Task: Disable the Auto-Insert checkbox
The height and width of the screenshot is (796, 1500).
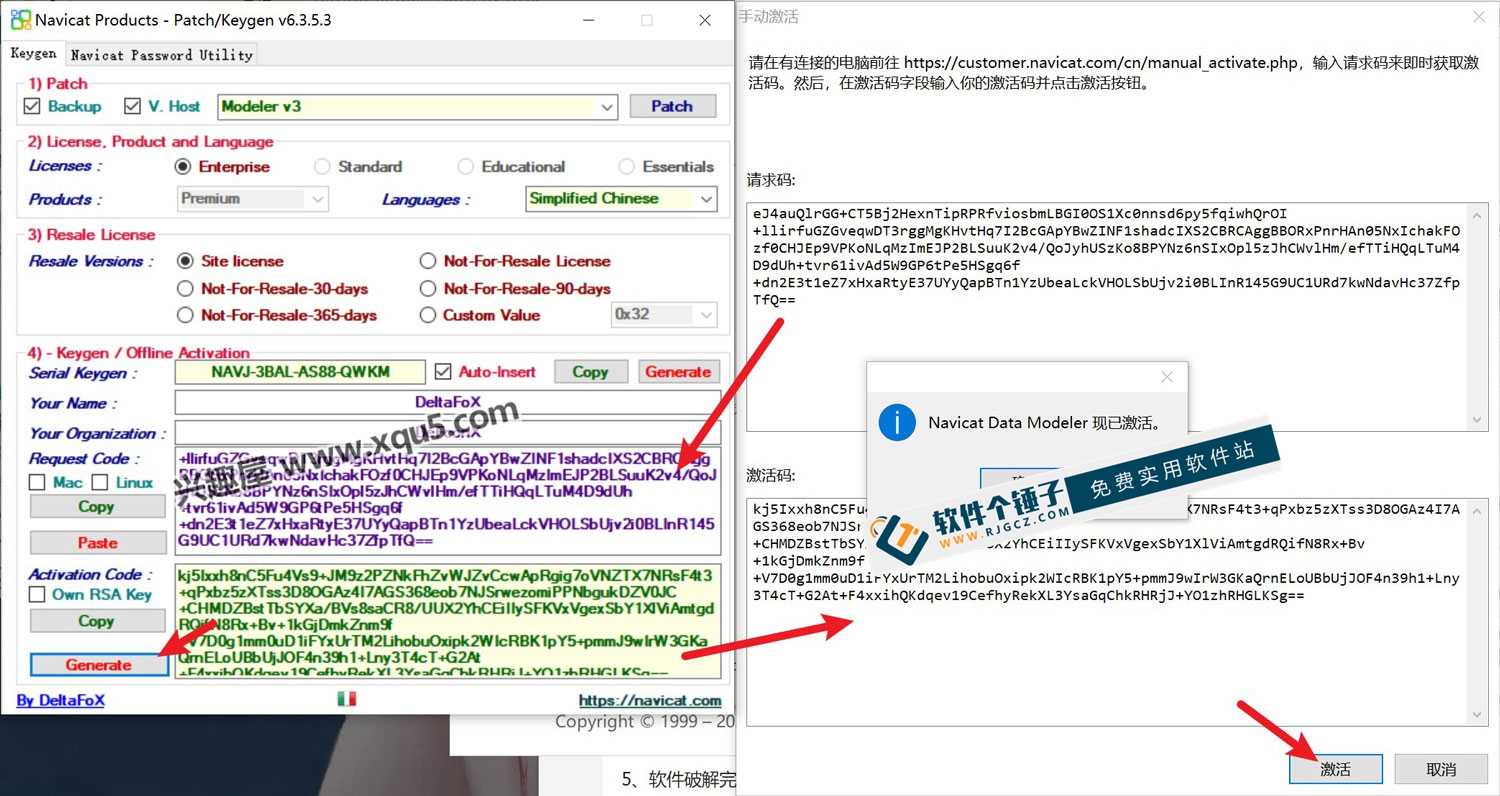Action: pos(443,371)
